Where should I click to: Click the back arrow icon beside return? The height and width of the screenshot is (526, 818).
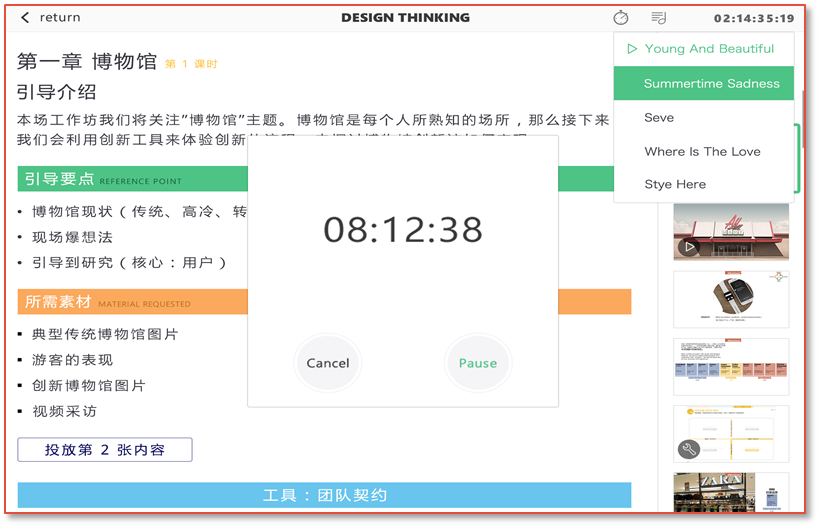(25, 18)
